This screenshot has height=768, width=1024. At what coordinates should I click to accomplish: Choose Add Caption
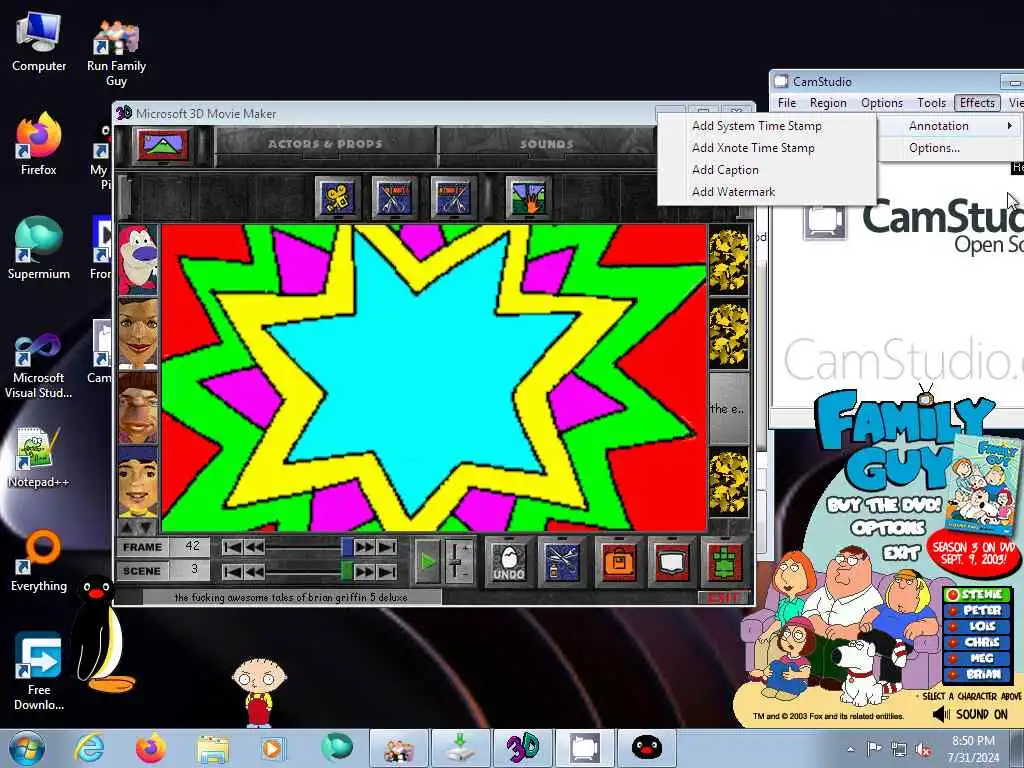[767, 170]
